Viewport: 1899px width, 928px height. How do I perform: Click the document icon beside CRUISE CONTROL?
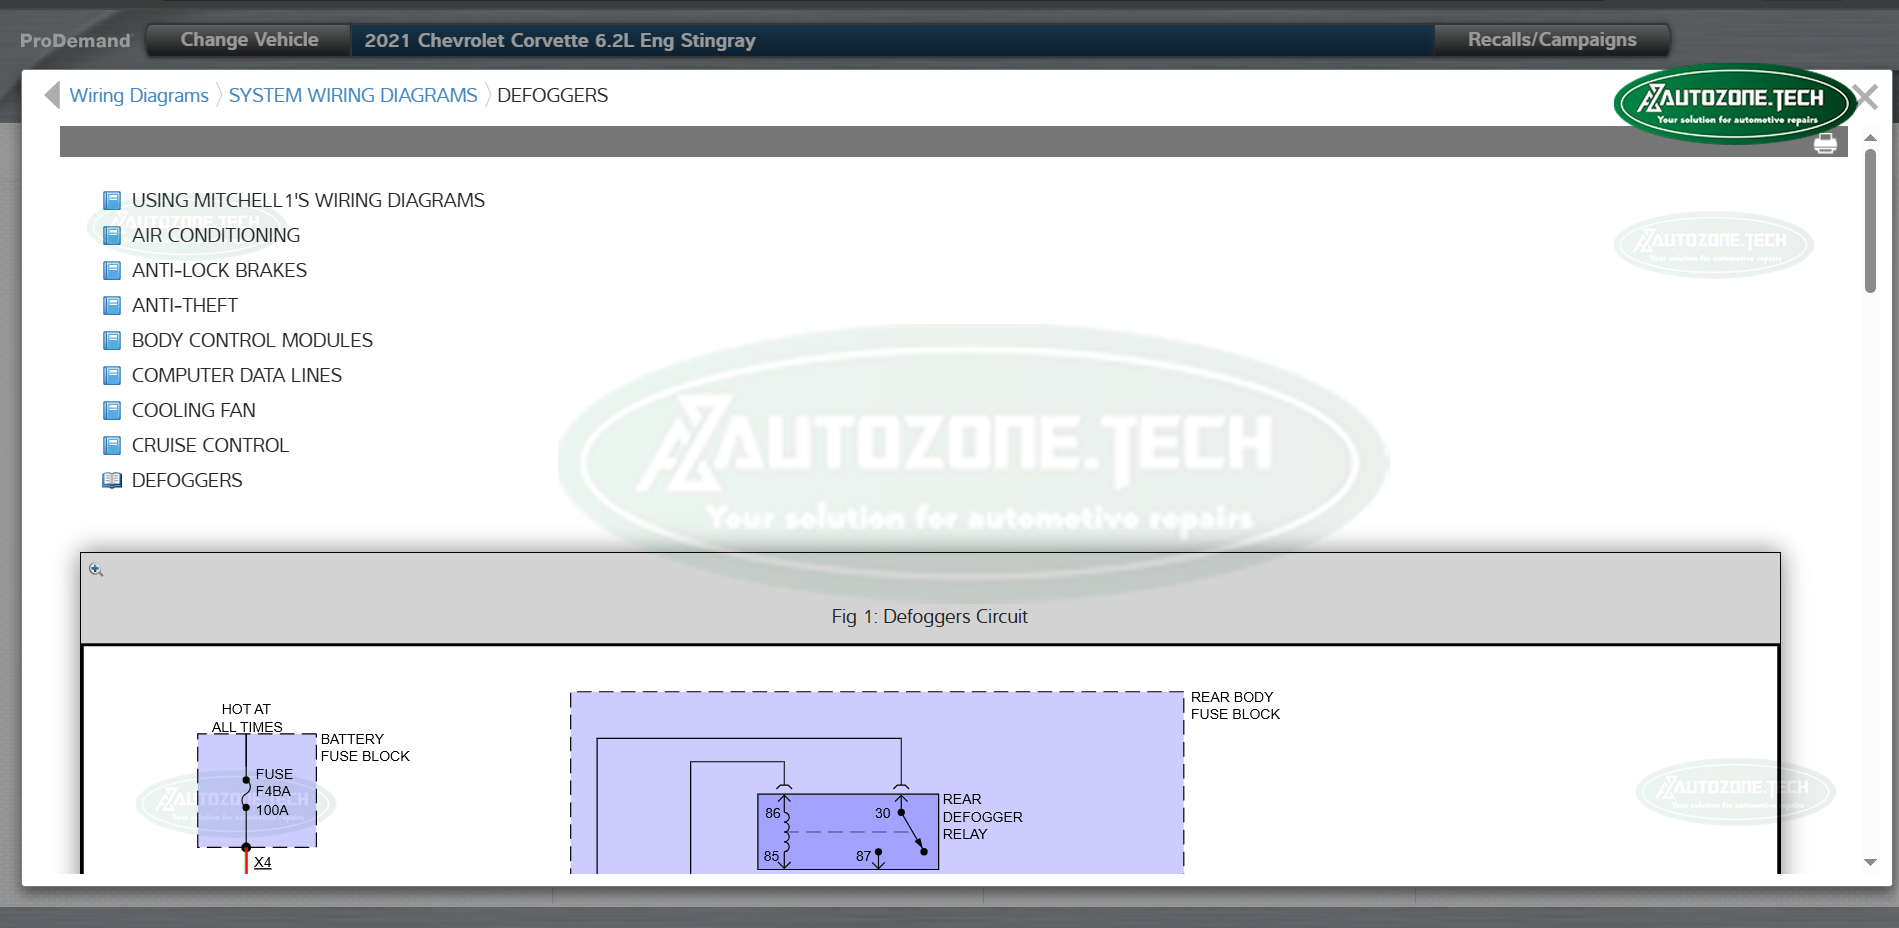click(x=112, y=446)
